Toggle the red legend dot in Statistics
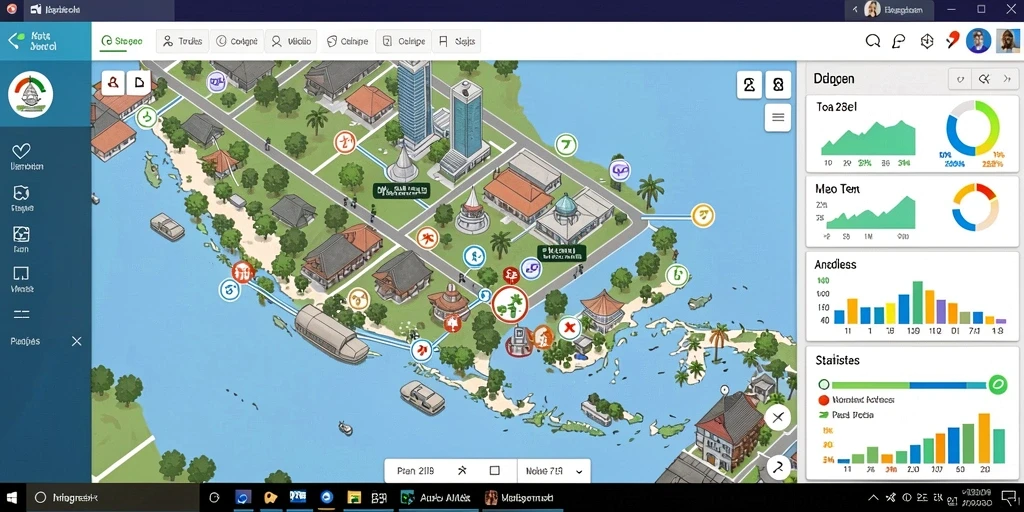 (x=824, y=400)
